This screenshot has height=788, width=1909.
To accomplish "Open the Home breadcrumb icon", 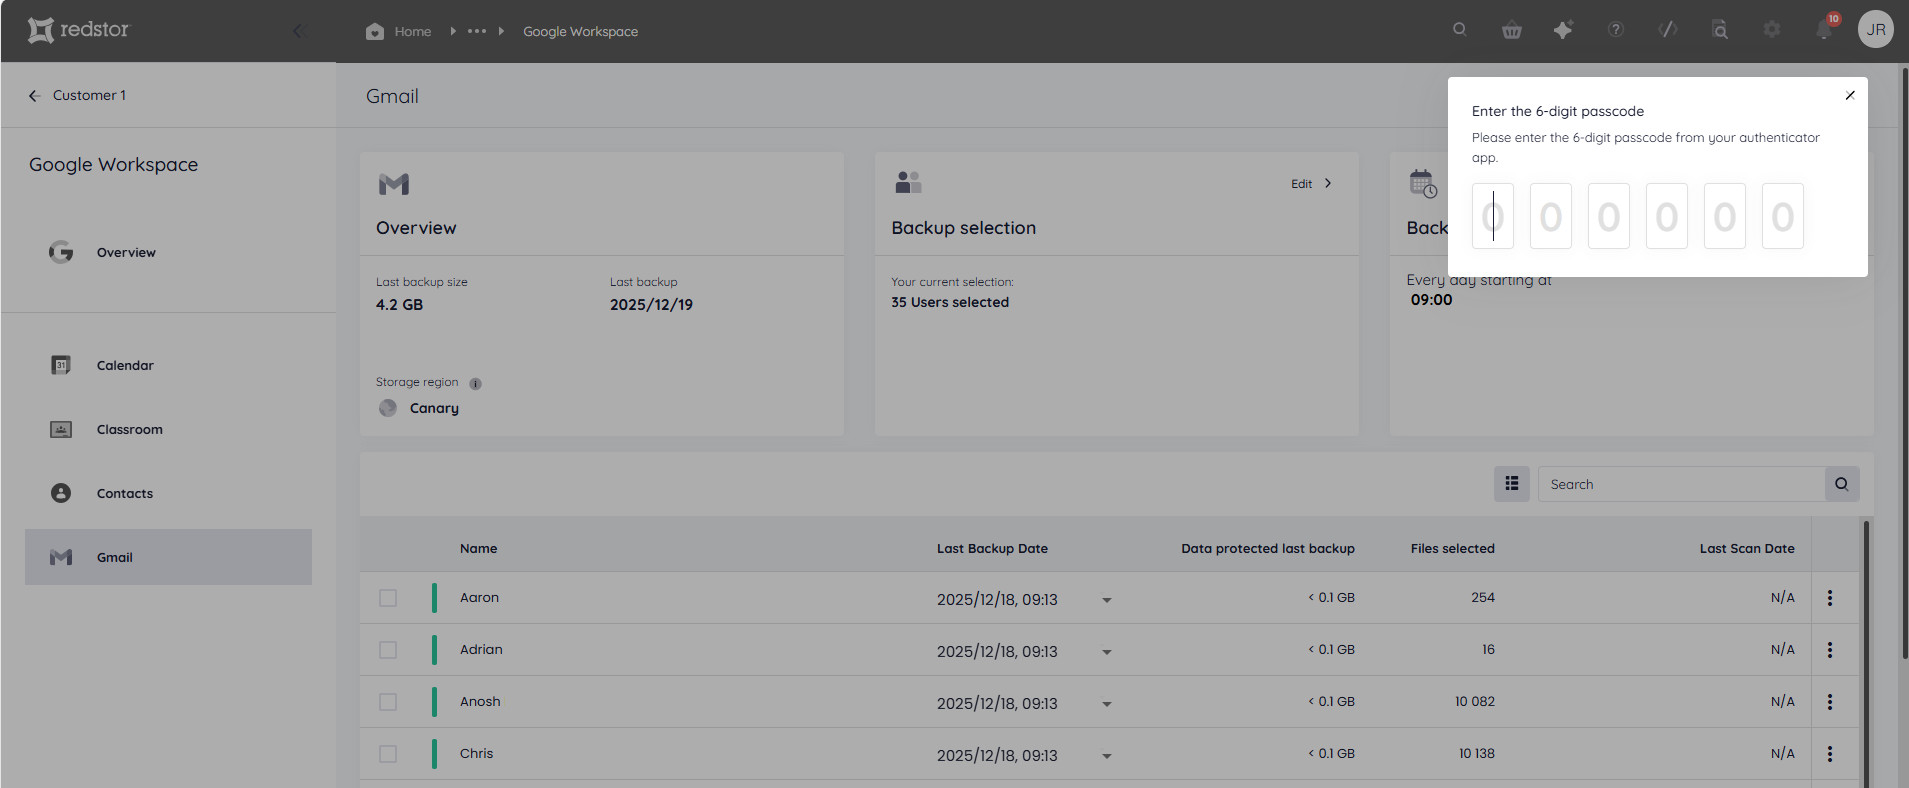I will point(375,31).
